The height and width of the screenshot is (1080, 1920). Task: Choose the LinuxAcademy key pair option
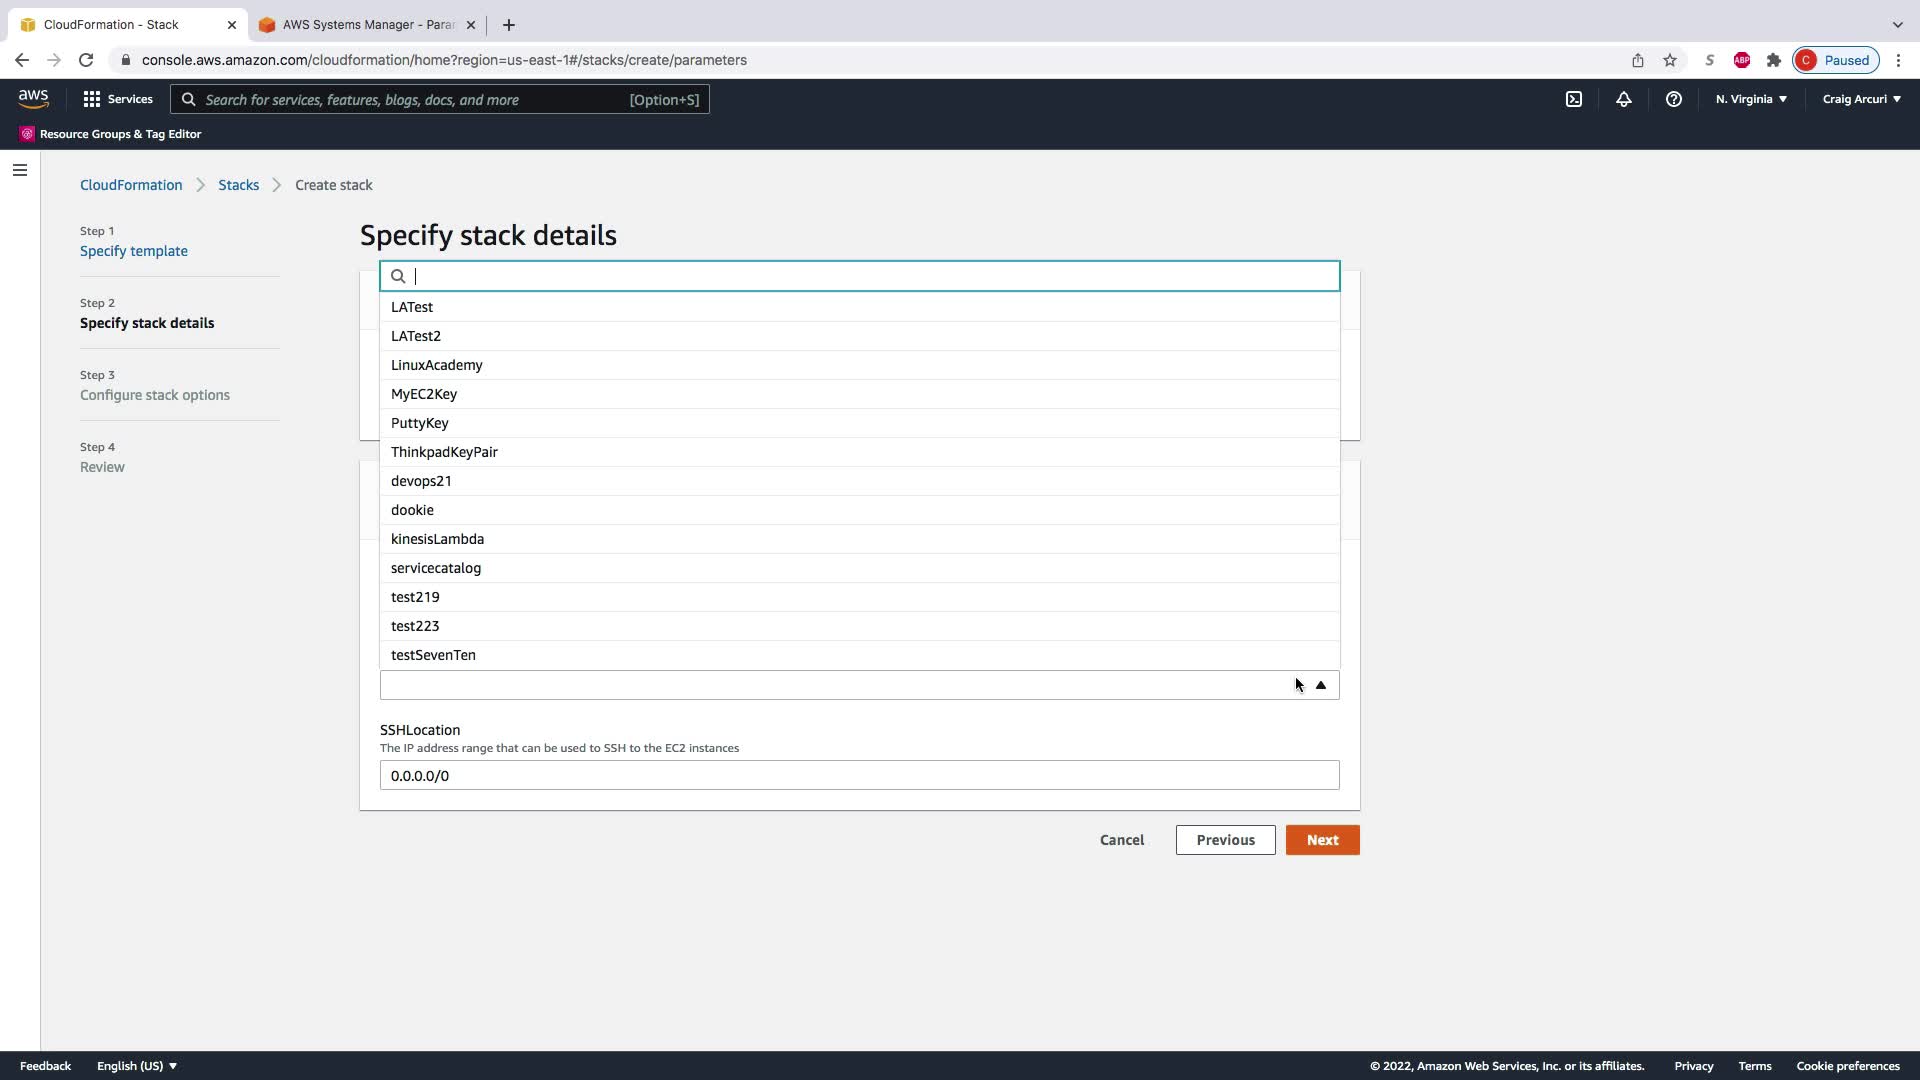point(436,365)
